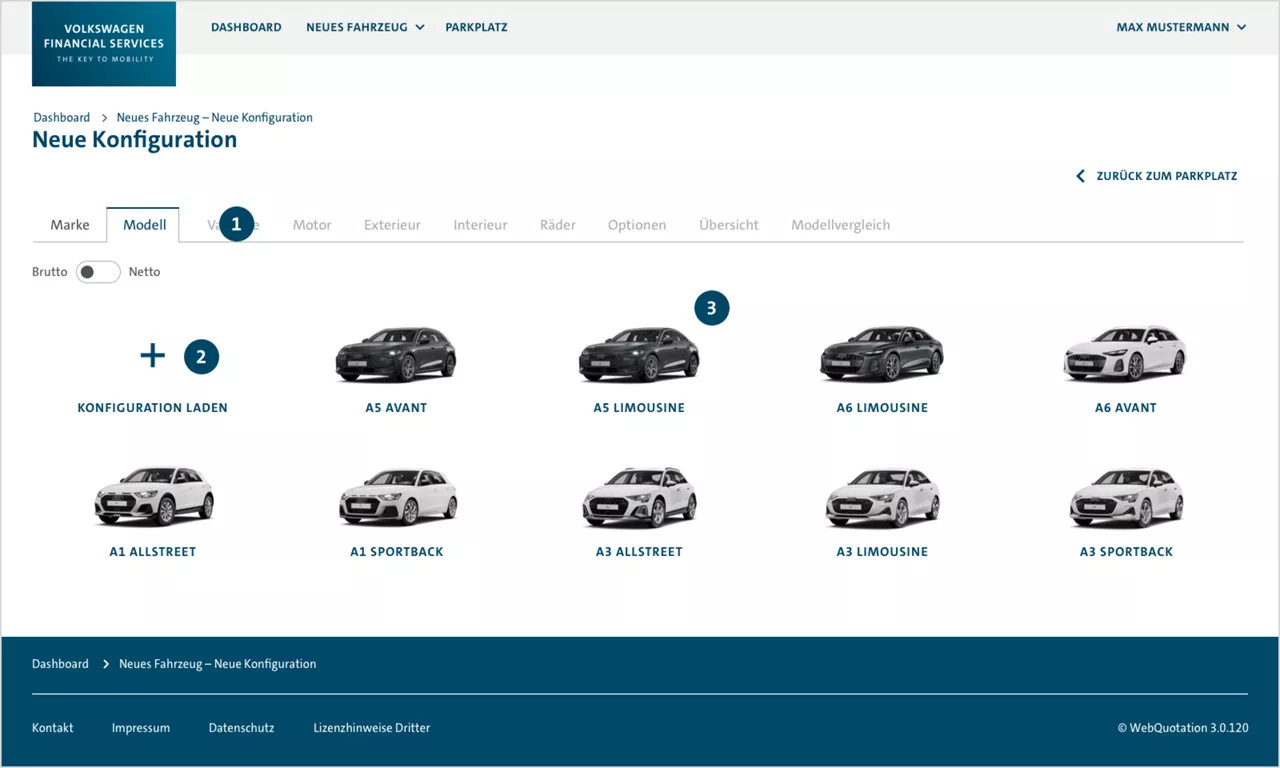Click the Volkswagen Financial Services logo
This screenshot has width=1280, height=768.
click(103, 43)
